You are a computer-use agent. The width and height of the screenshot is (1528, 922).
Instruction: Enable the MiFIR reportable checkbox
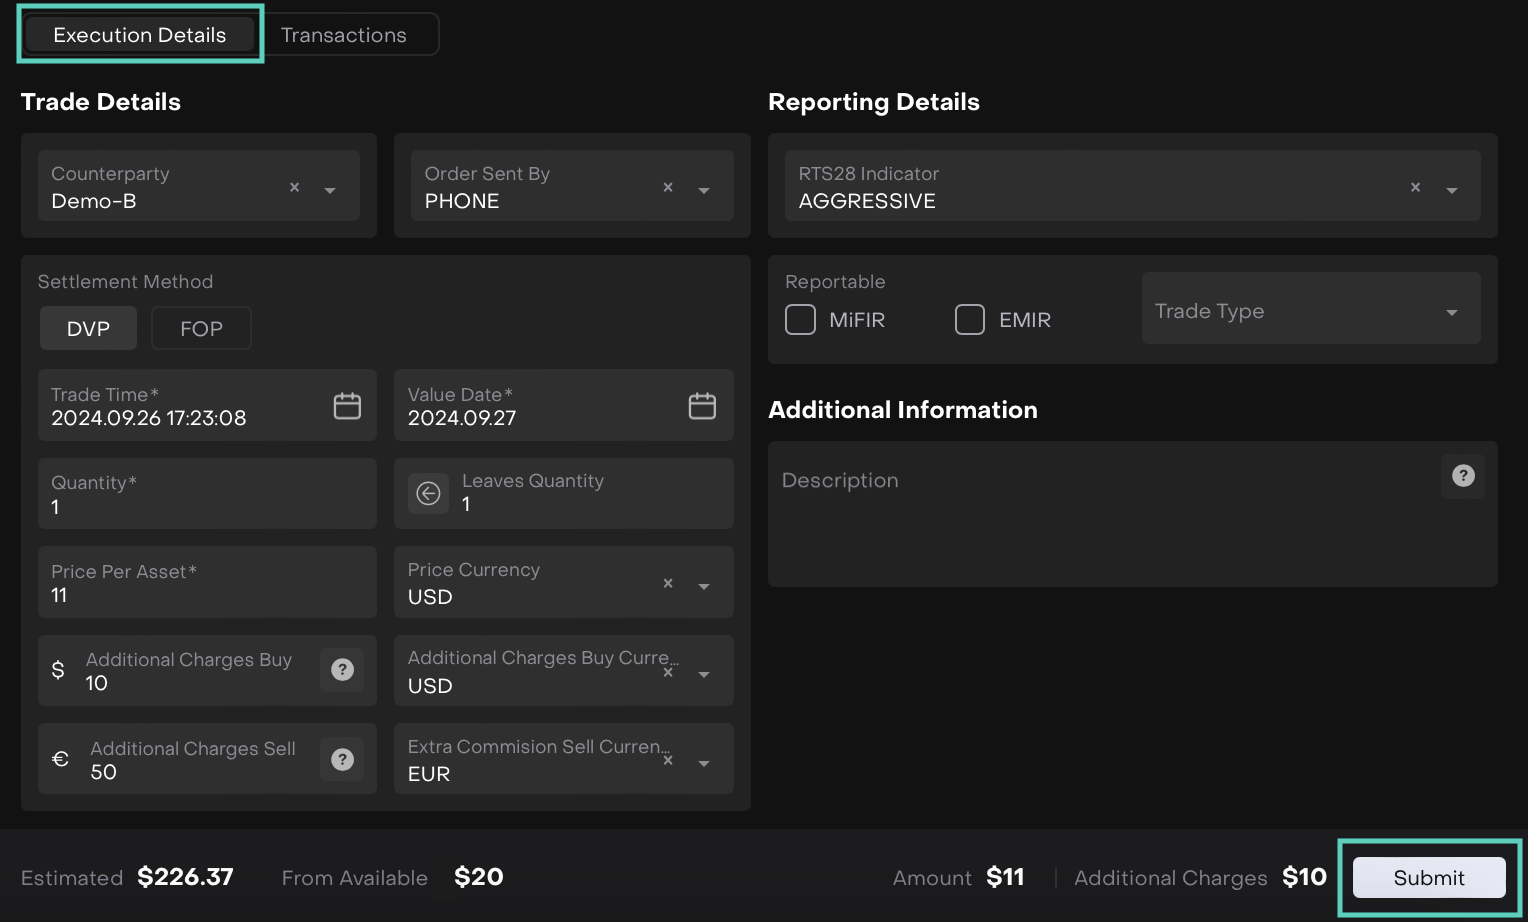[x=800, y=320]
